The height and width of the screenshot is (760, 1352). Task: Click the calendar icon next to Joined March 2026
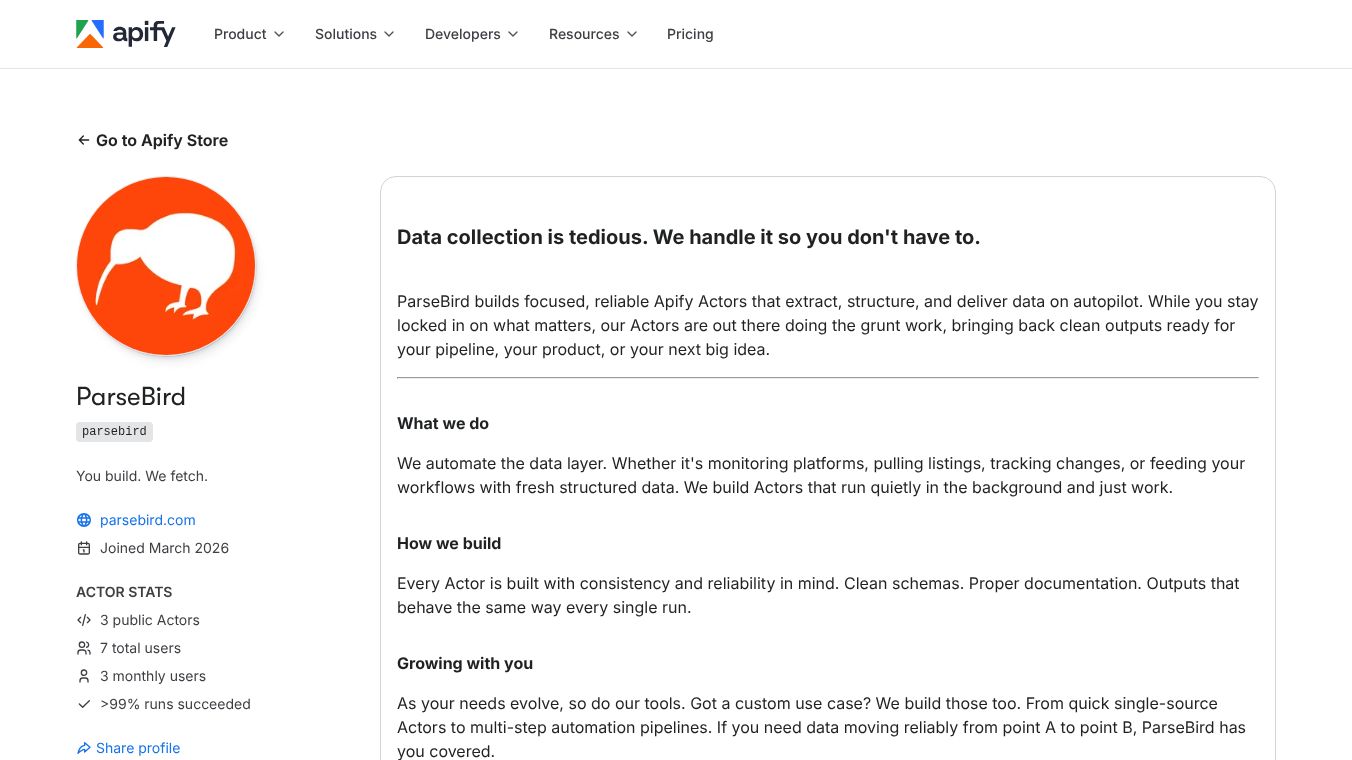83,548
